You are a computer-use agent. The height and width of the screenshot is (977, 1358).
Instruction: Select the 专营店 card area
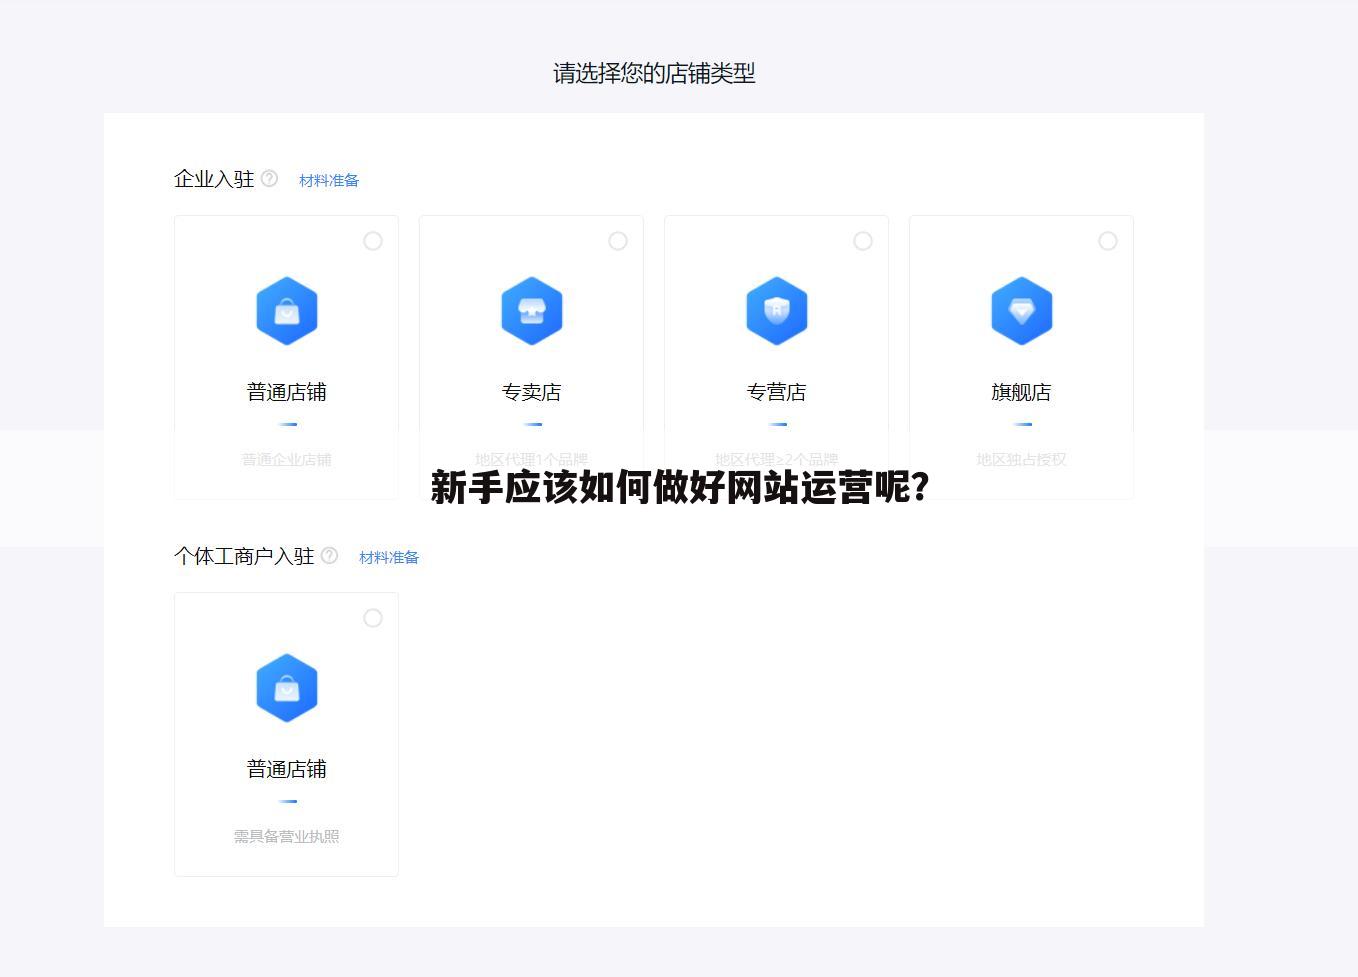click(776, 356)
